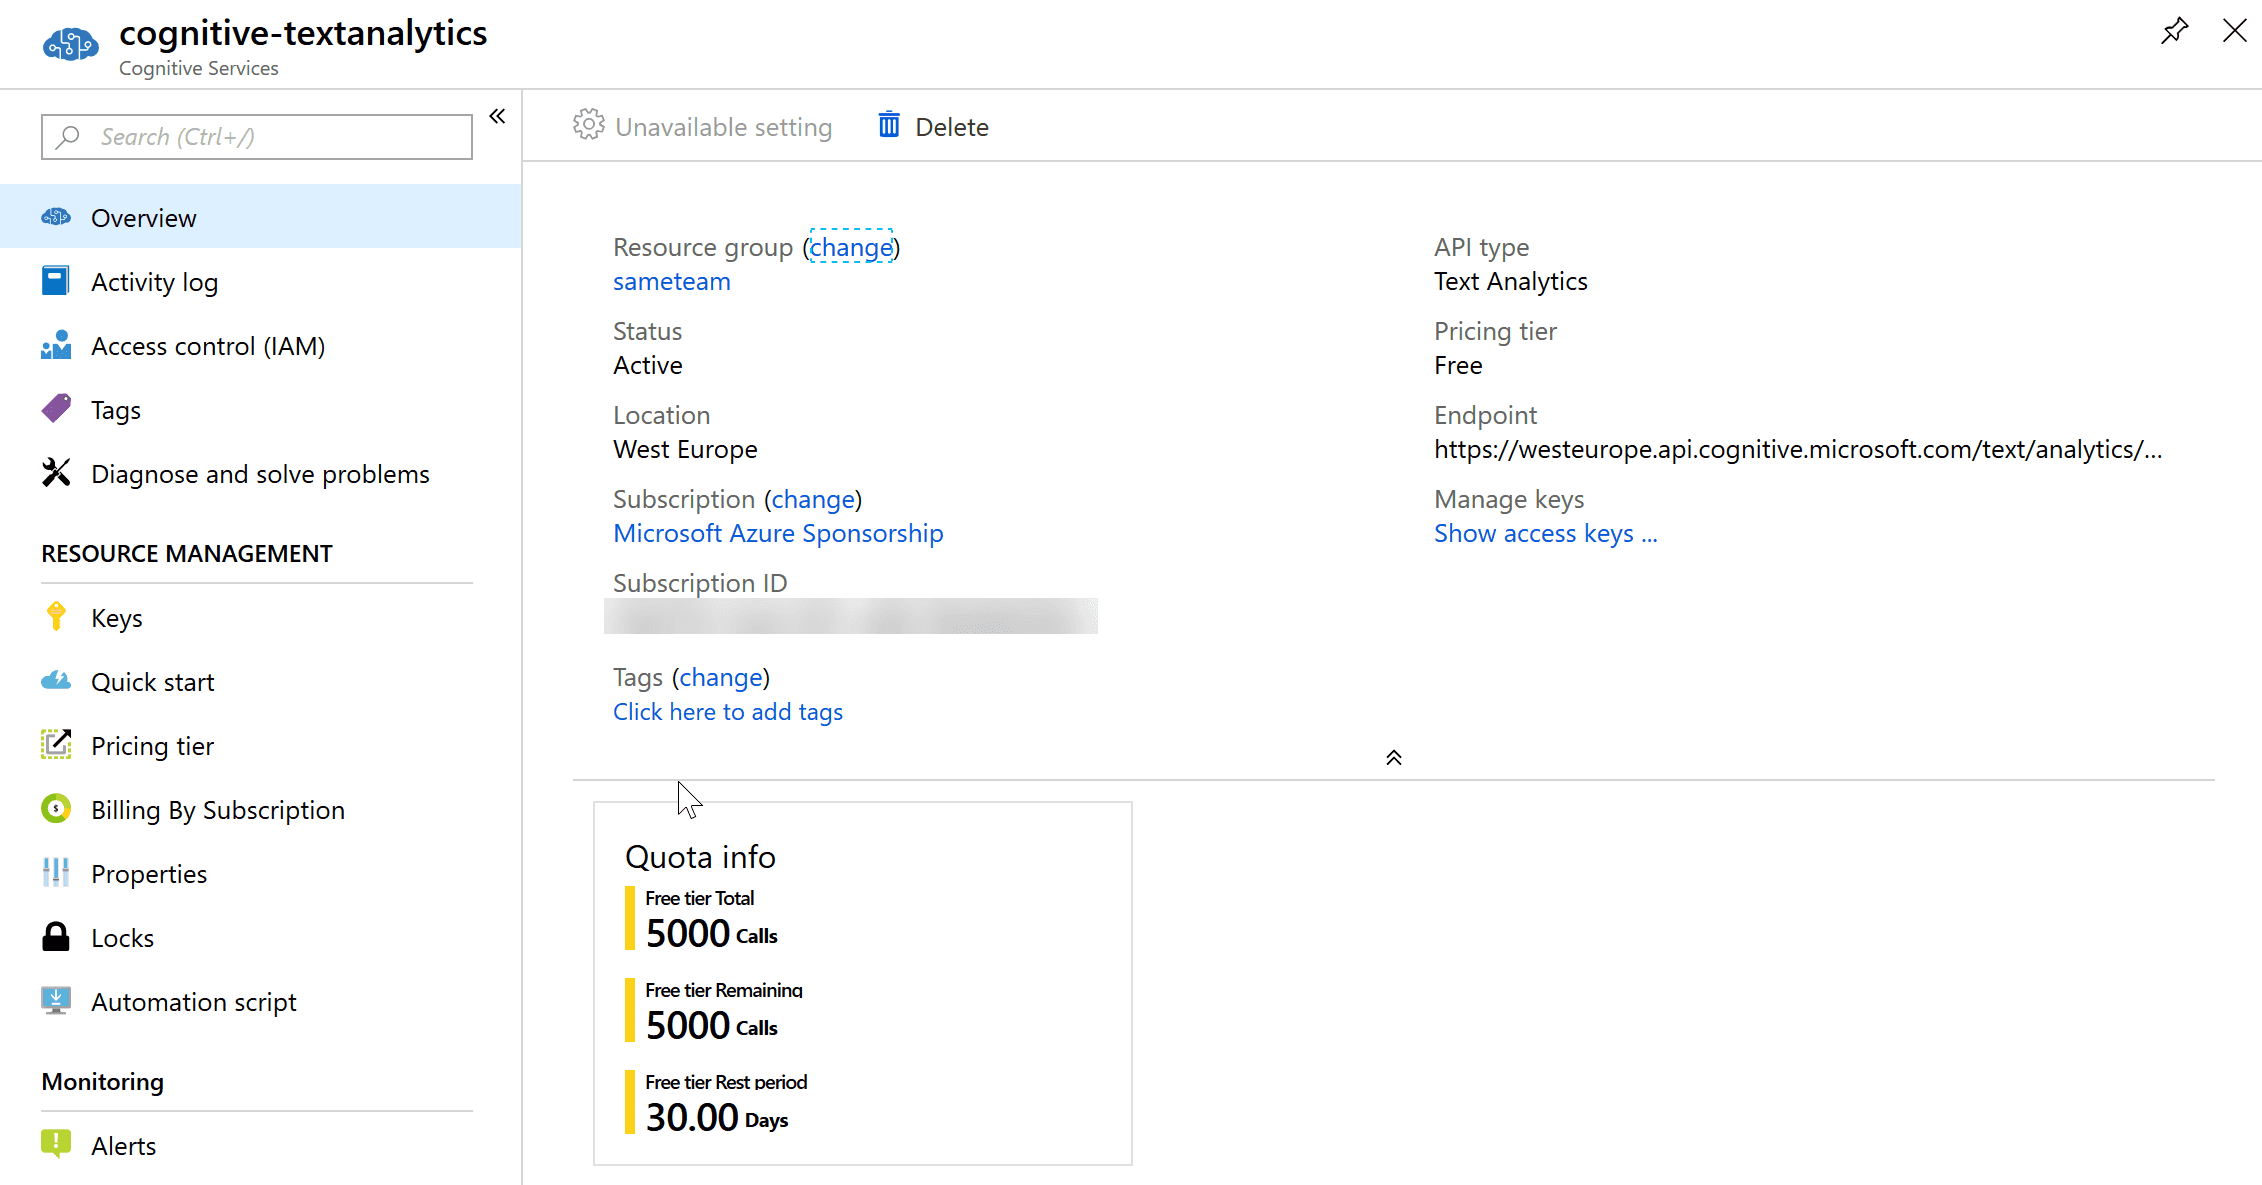This screenshot has width=2262, height=1185.
Task: Click the Free pricing tier value
Action: tap(1458, 365)
